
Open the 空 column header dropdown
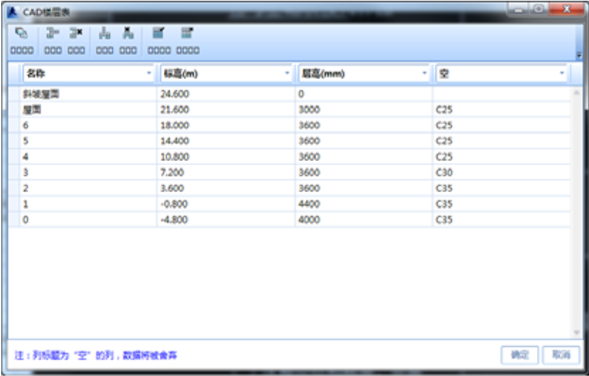click(562, 73)
